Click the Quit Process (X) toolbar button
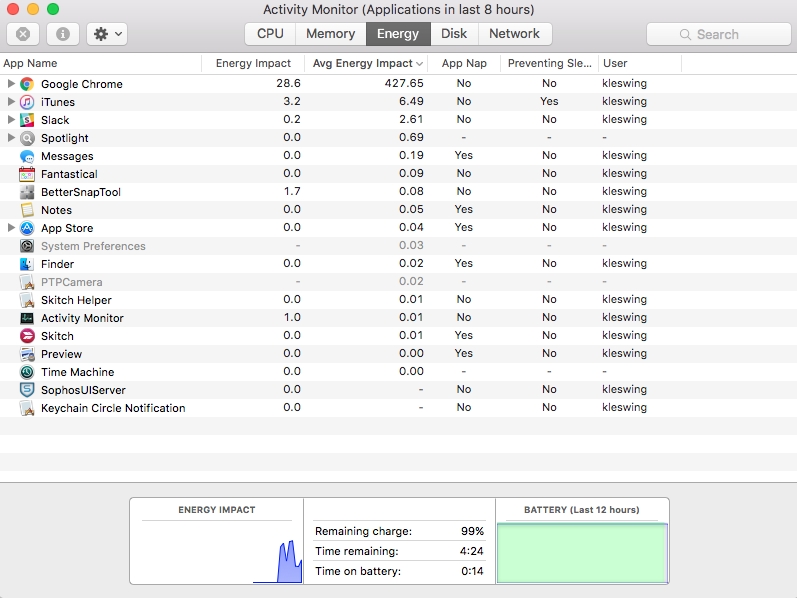Screen dimensions: 797x598 coord(23,34)
